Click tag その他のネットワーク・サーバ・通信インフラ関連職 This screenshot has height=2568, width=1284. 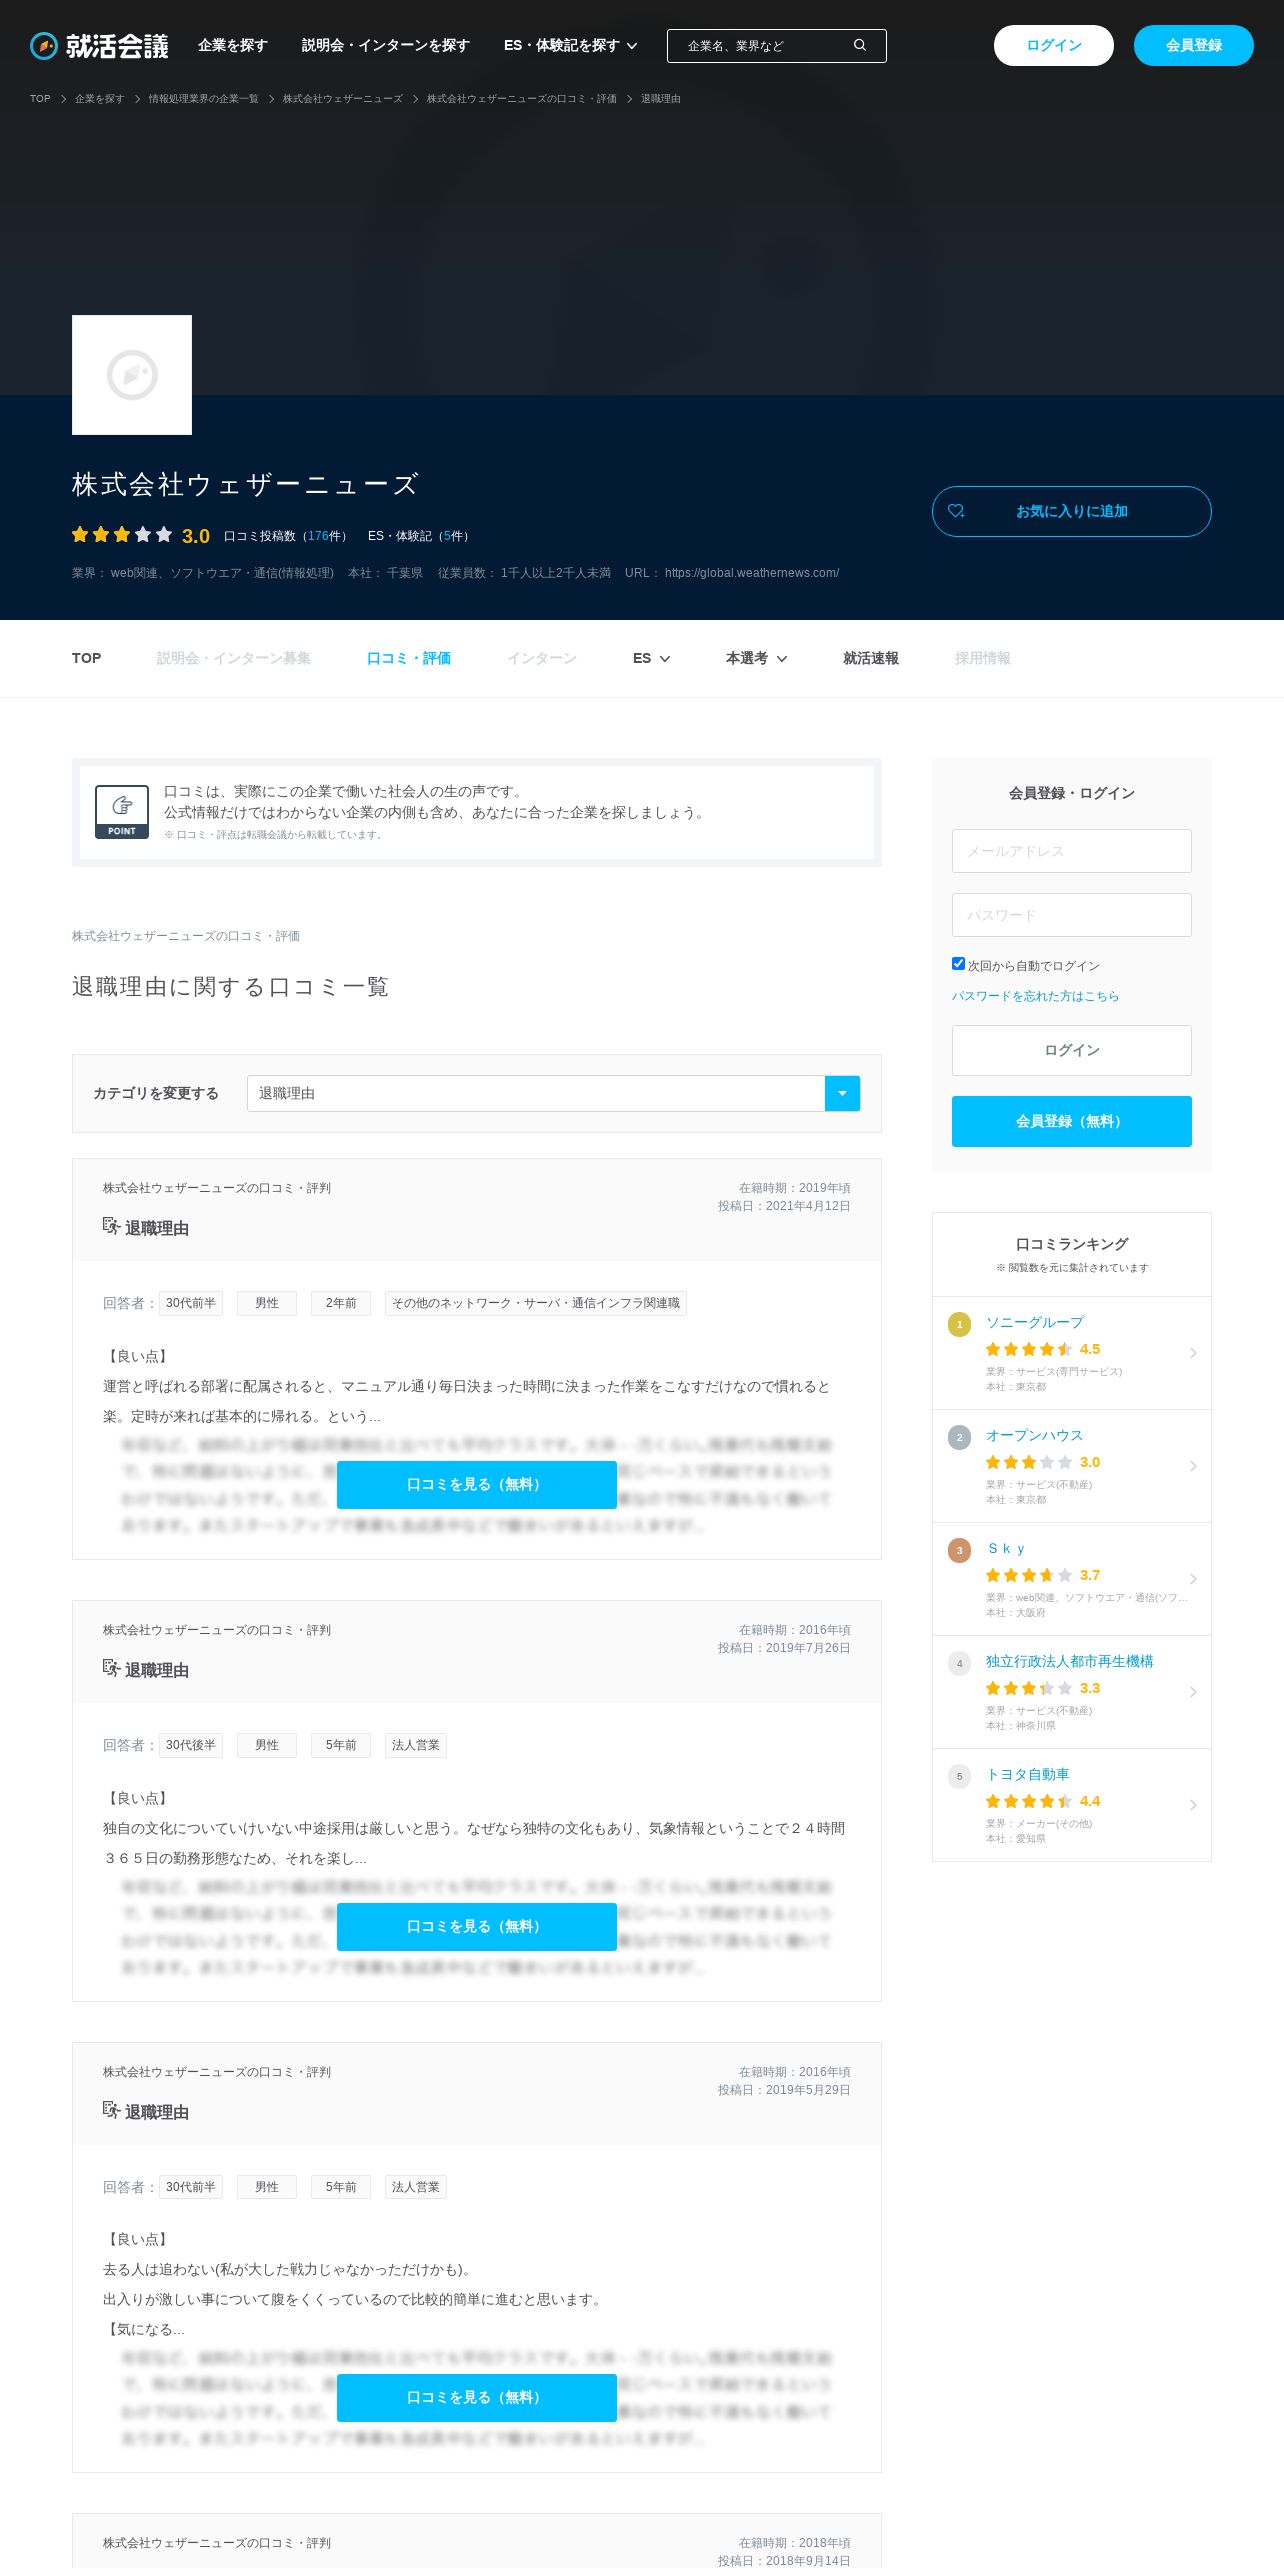click(x=536, y=1303)
